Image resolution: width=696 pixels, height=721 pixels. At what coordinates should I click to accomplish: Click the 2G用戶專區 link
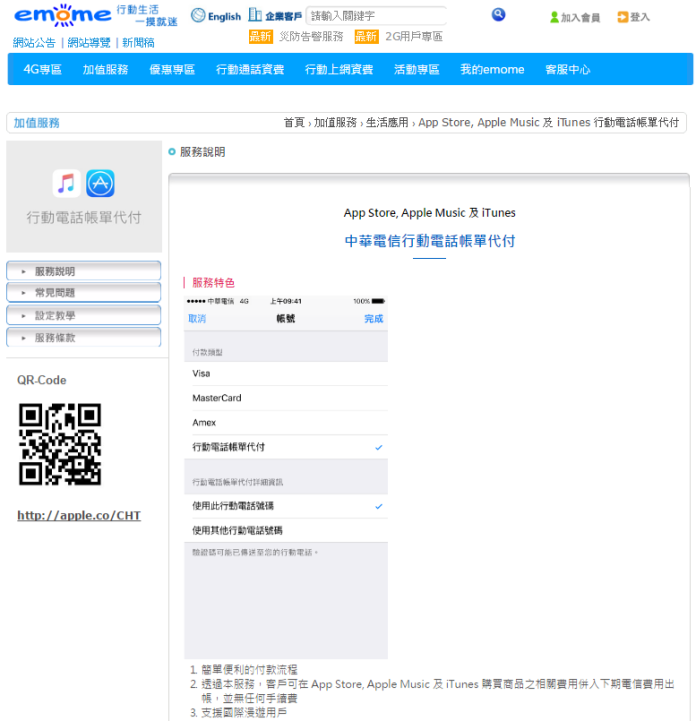coord(414,36)
